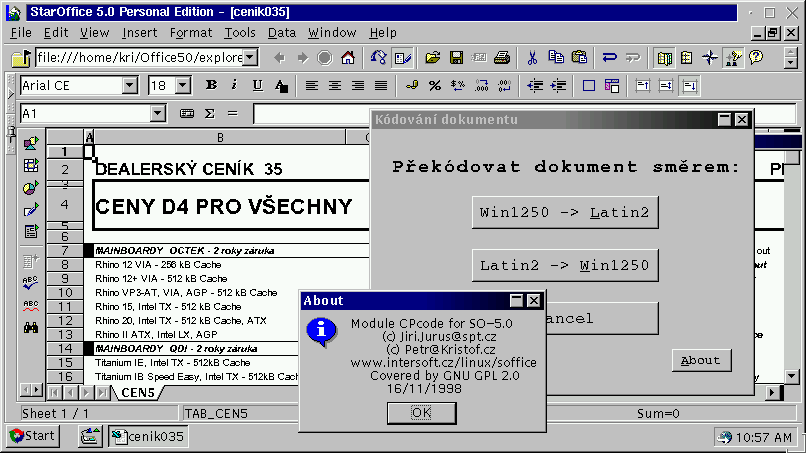Viewport: 806px width, 453px height.
Task: Open the Edit menu
Action: 56,33
